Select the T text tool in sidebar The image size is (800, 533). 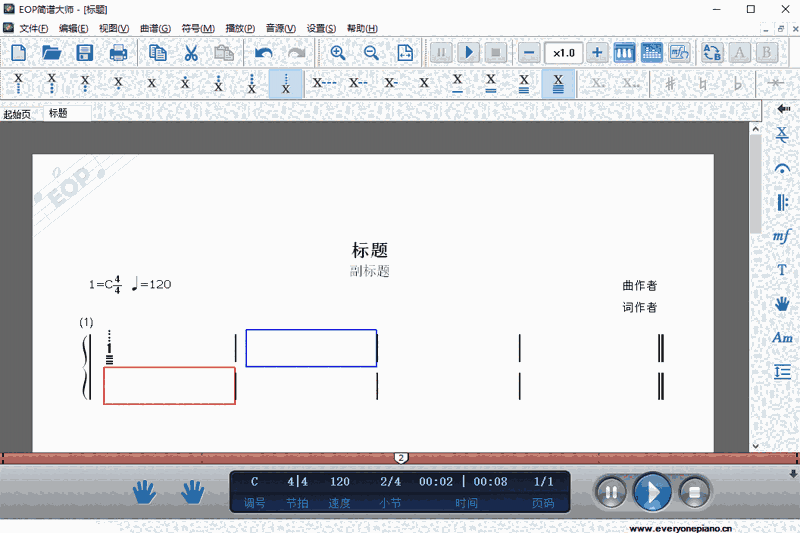point(782,270)
